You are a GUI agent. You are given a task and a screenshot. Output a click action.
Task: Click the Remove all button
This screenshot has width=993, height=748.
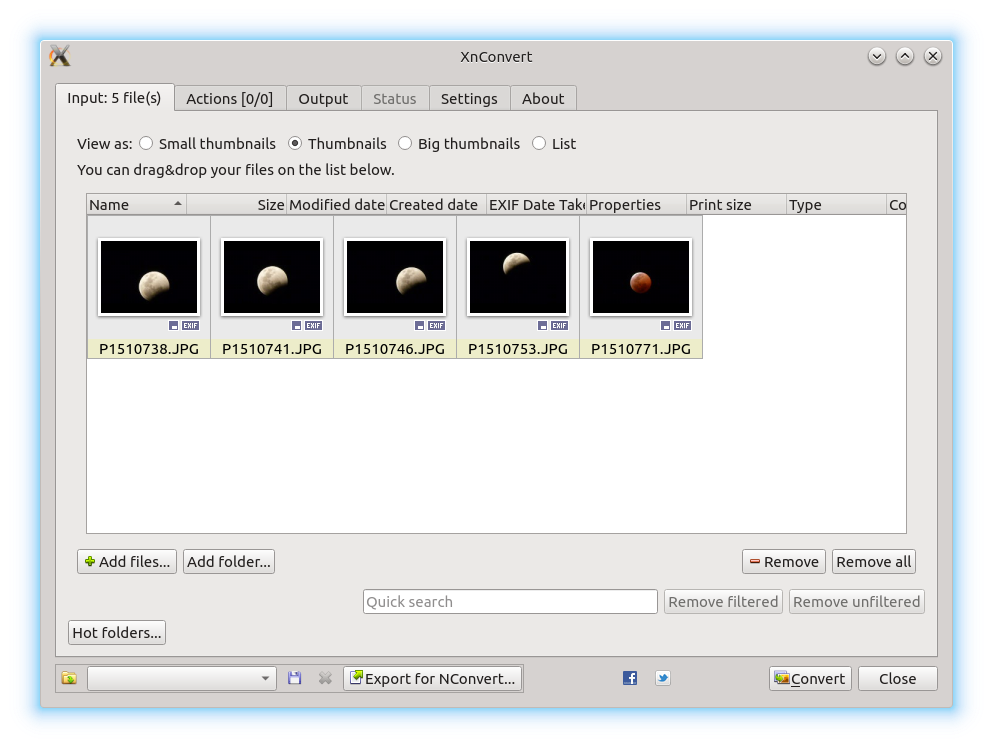[x=874, y=562]
